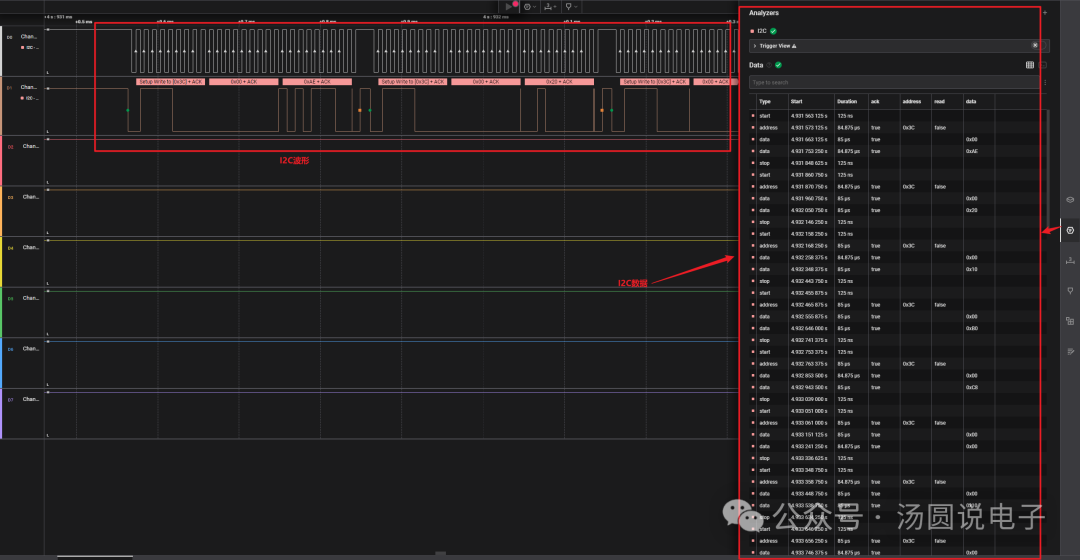Open Extensions panel from sidebar
This screenshot has height=560, width=1080.
click(1070, 321)
